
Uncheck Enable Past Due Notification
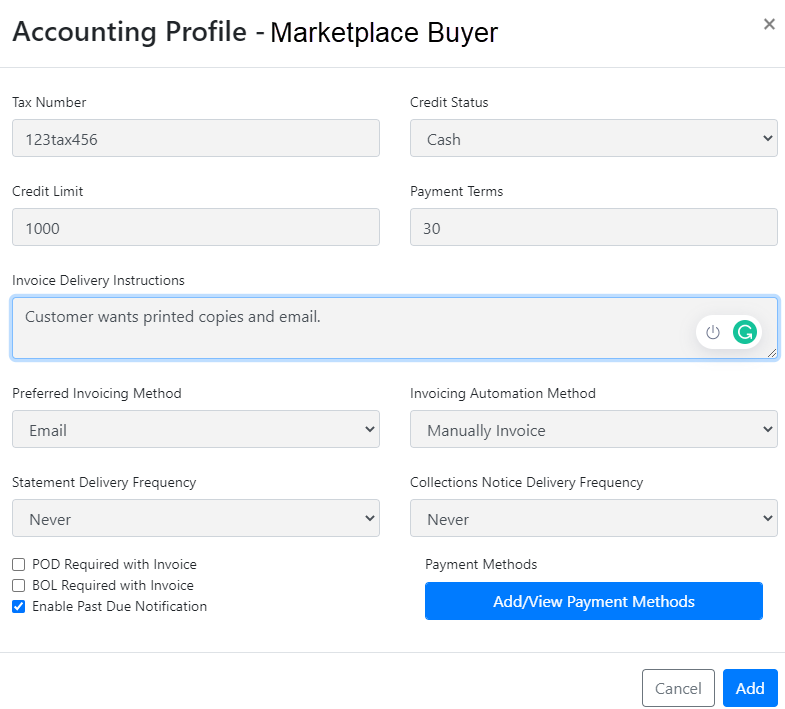pos(19,606)
